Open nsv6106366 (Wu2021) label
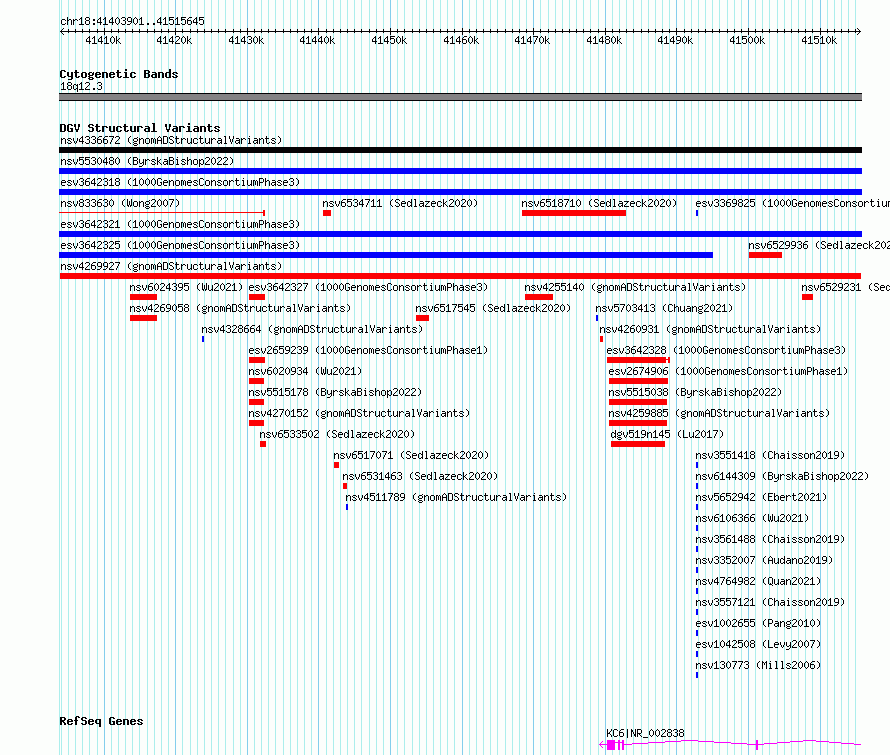The image size is (890, 755). [752, 518]
